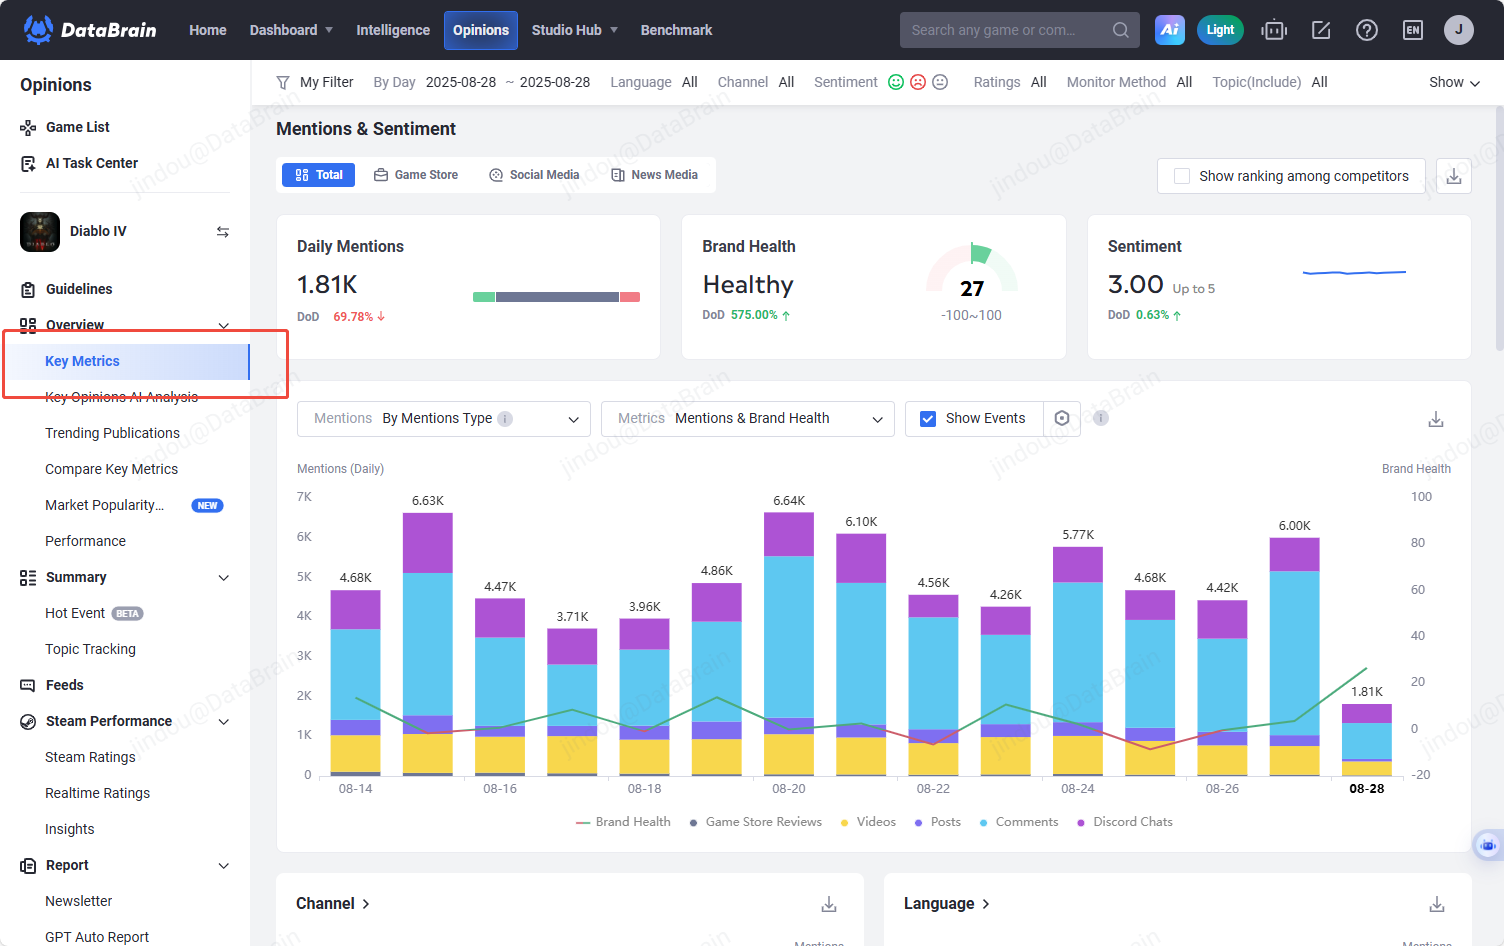Open the Performance sidebar link
The width and height of the screenshot is (1504, 946).
85,541
